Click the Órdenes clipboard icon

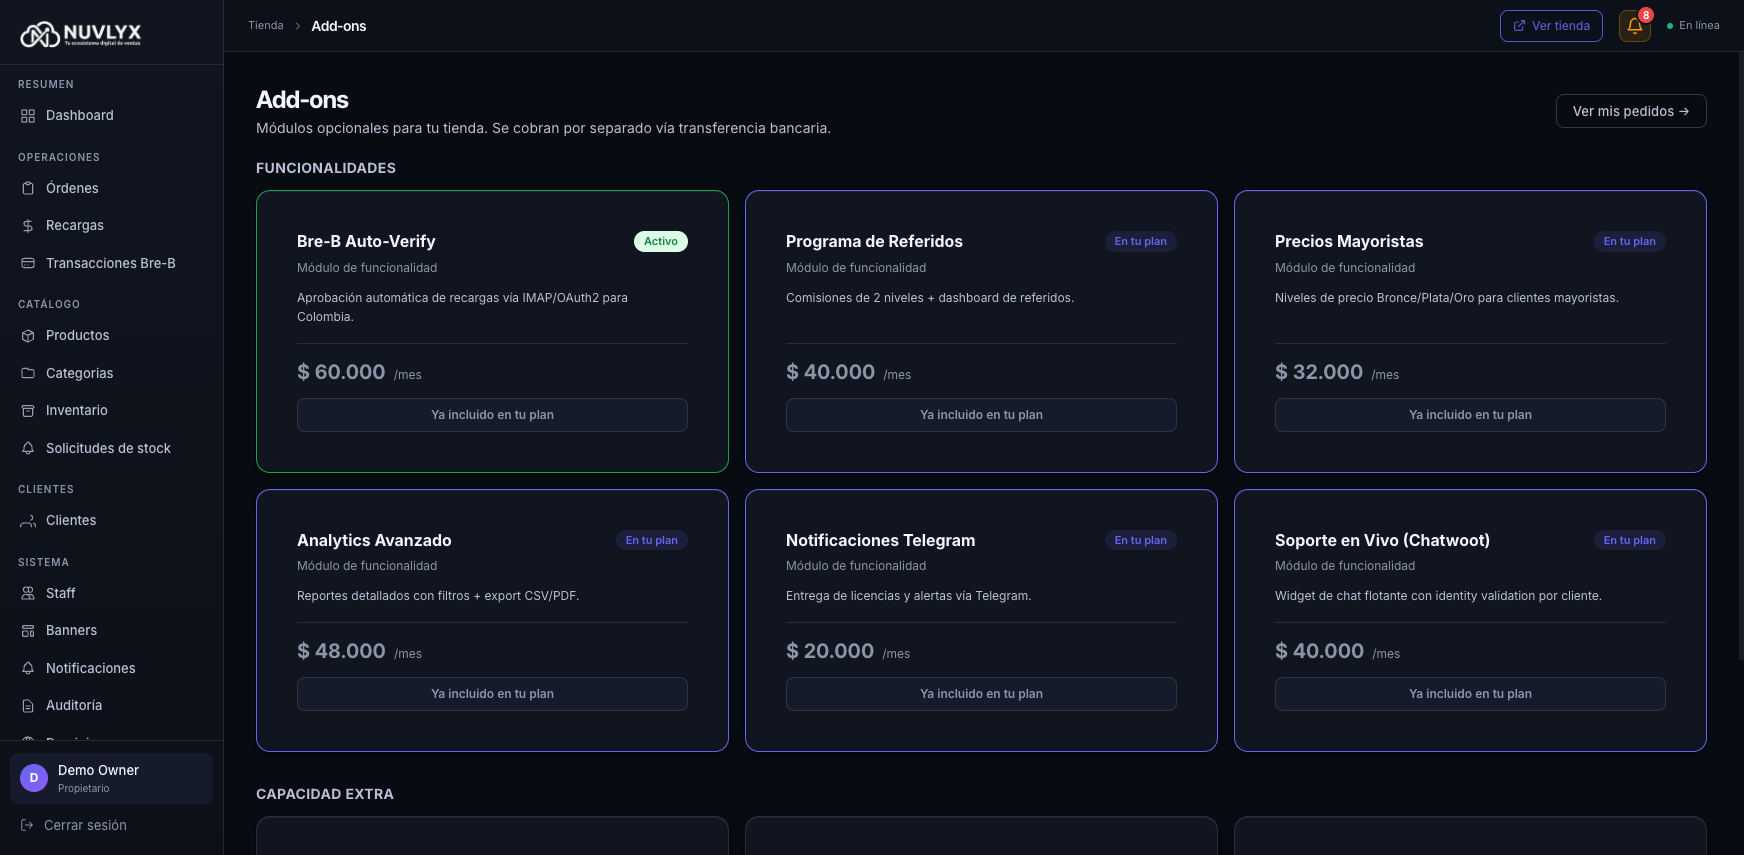pyautogui.click(x=28, y=188)
